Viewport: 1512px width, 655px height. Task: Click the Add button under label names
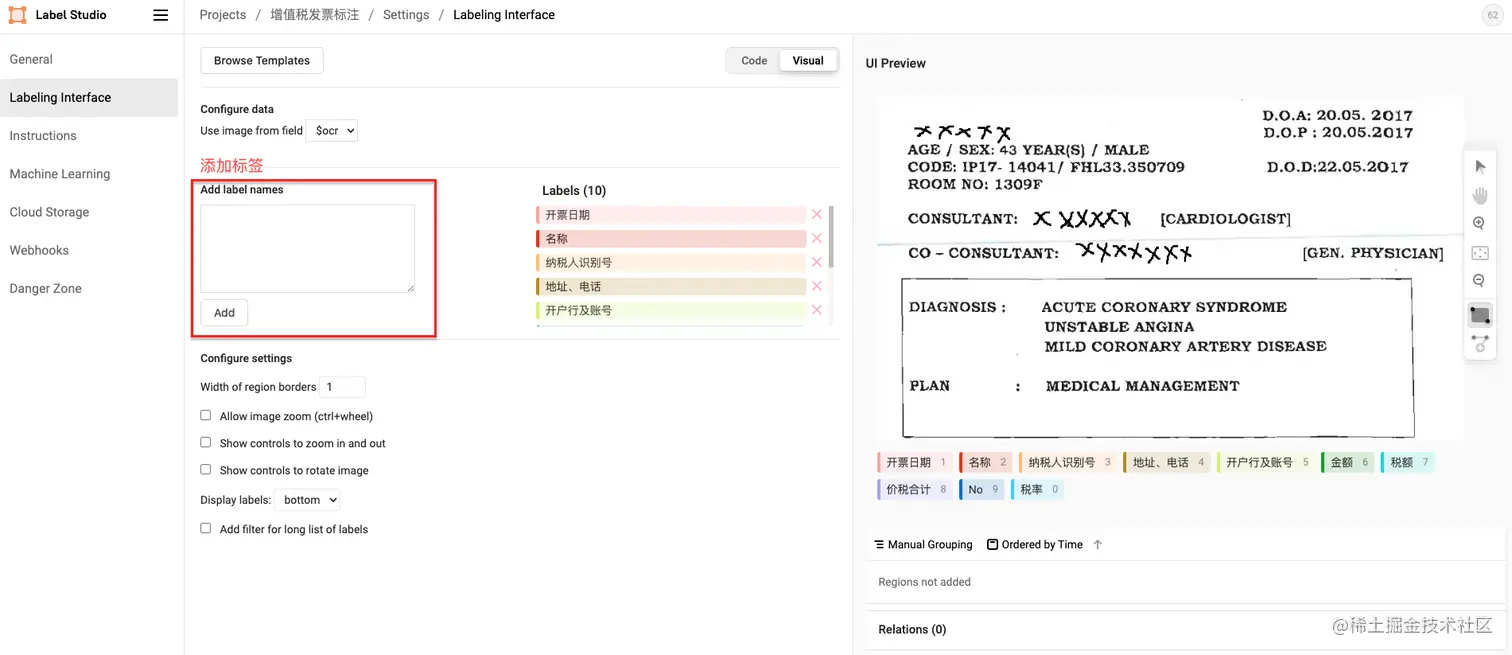click(x=224, y=313)
